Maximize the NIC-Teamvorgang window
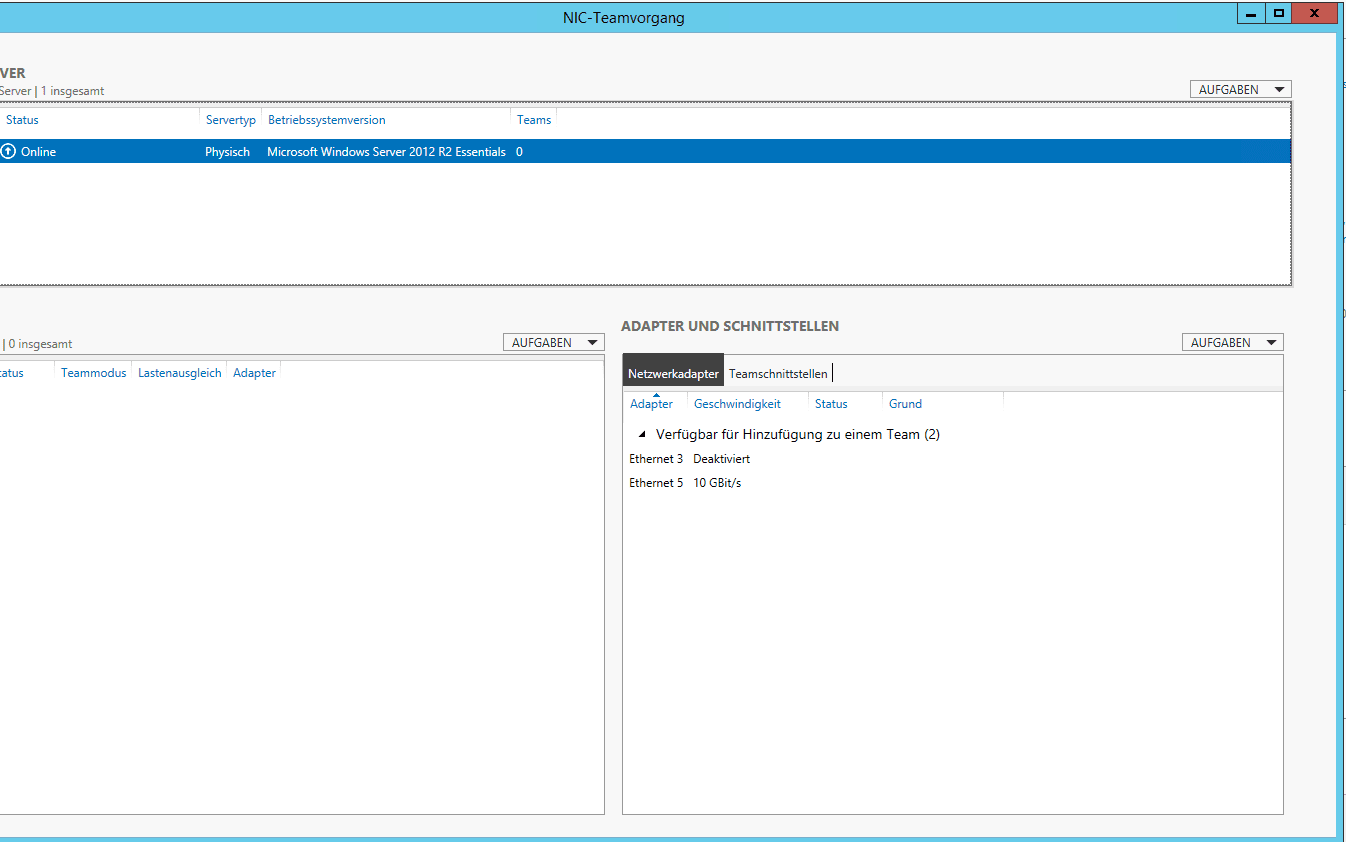The image size is (1346, 842). tap(1278, 14)
